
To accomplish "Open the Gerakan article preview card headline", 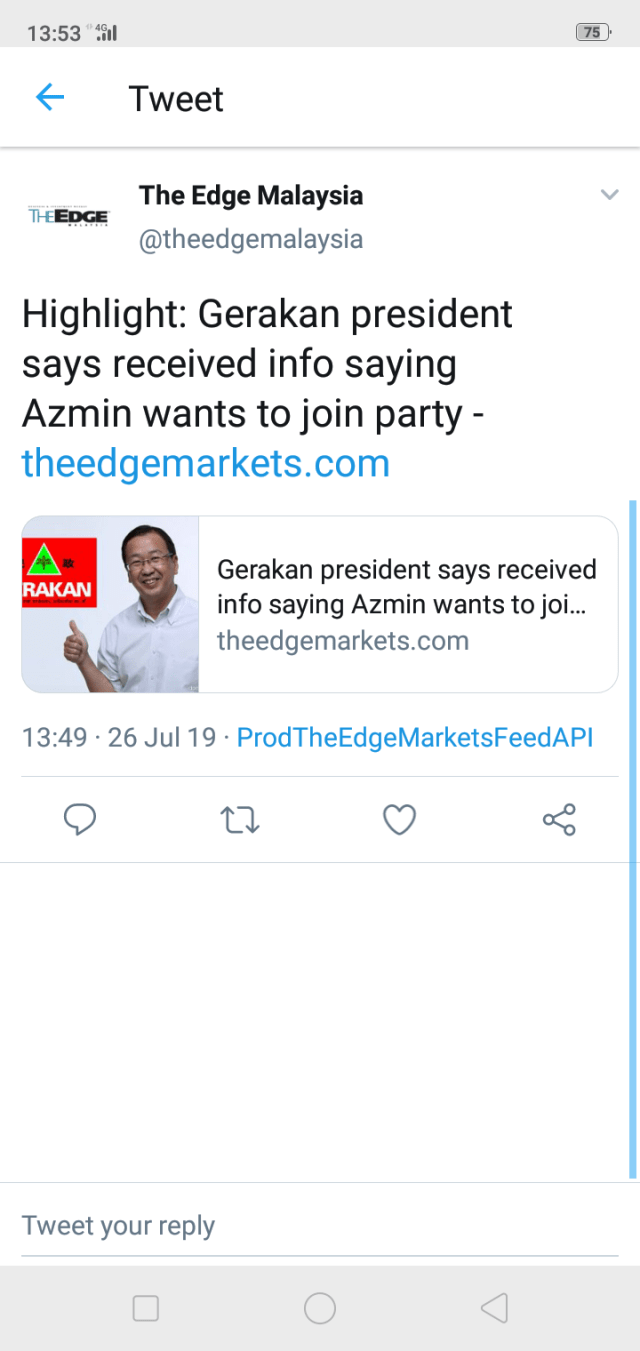I will click(407, 587).
